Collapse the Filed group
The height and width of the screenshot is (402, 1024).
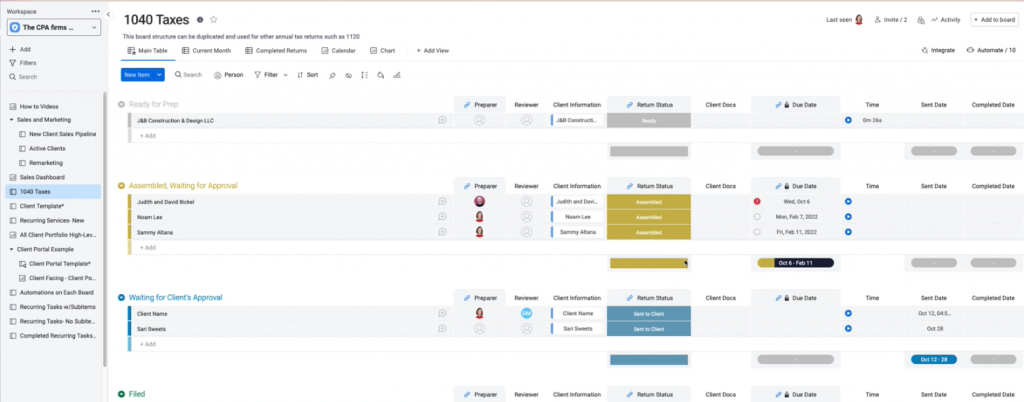[121, 394]
